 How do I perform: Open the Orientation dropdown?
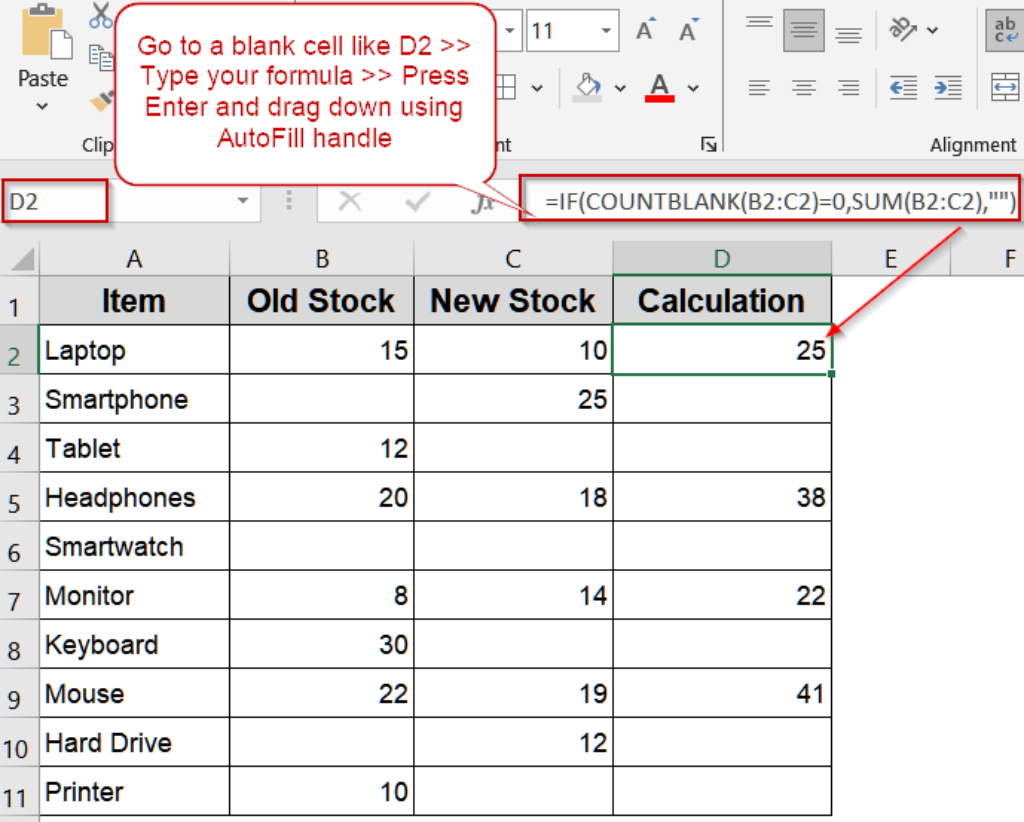pyautogui.click(x=932, y=29)
